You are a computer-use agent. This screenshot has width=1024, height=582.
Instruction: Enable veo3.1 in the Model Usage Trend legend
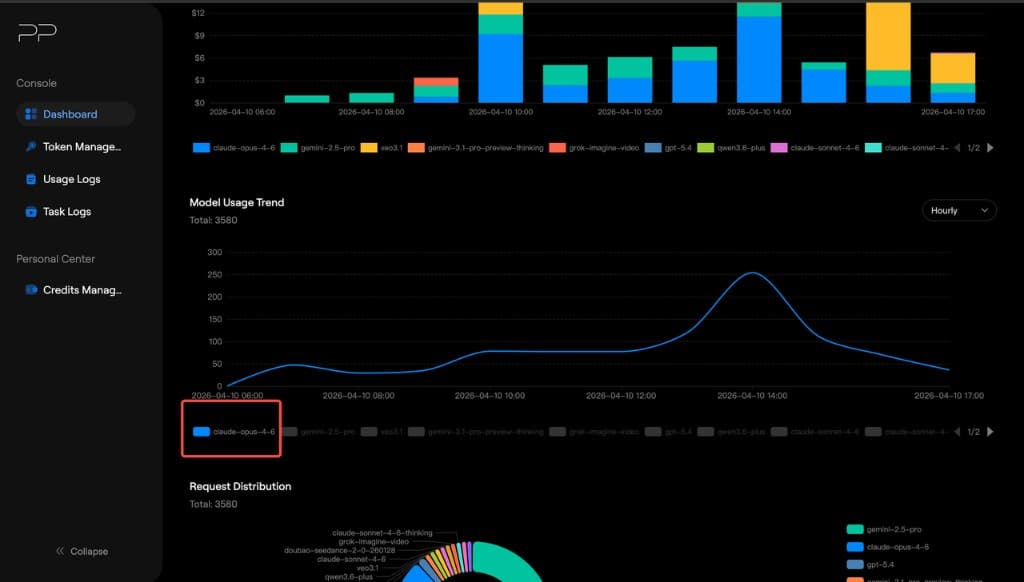(381, 432)
